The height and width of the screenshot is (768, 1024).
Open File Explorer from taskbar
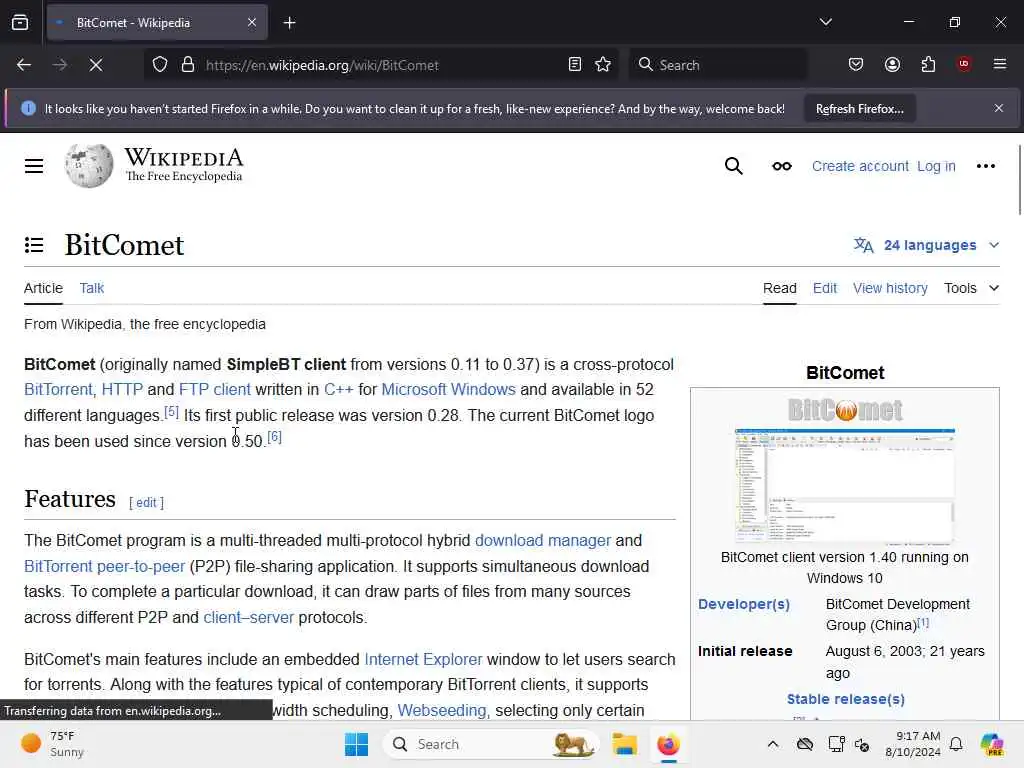(x=624, y=744)
